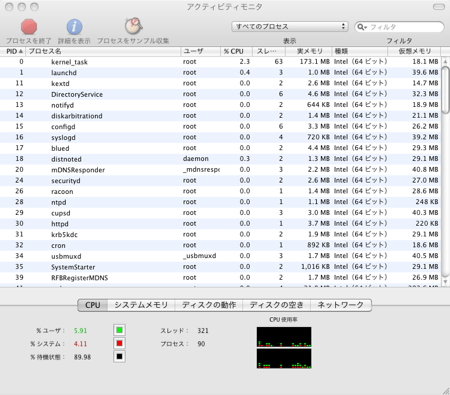Select the launchd process row
Viewport: 450px width, 395px height.
point(220,72)
